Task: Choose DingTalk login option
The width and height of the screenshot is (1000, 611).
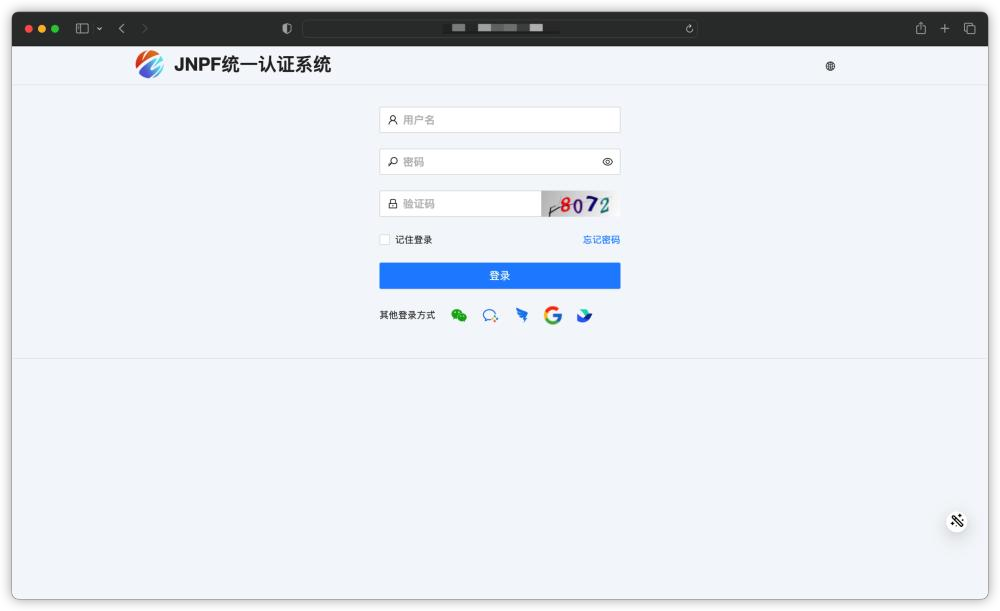Action: click(521, 315)
